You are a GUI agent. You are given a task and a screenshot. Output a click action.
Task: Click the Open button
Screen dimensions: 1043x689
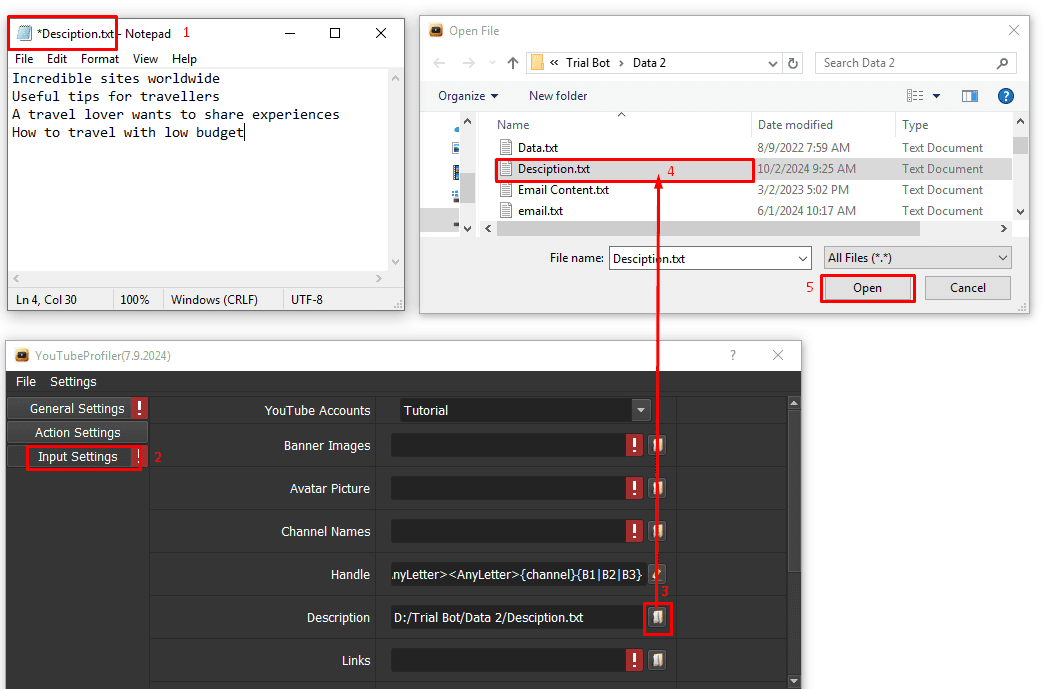(x=867, y=288)
